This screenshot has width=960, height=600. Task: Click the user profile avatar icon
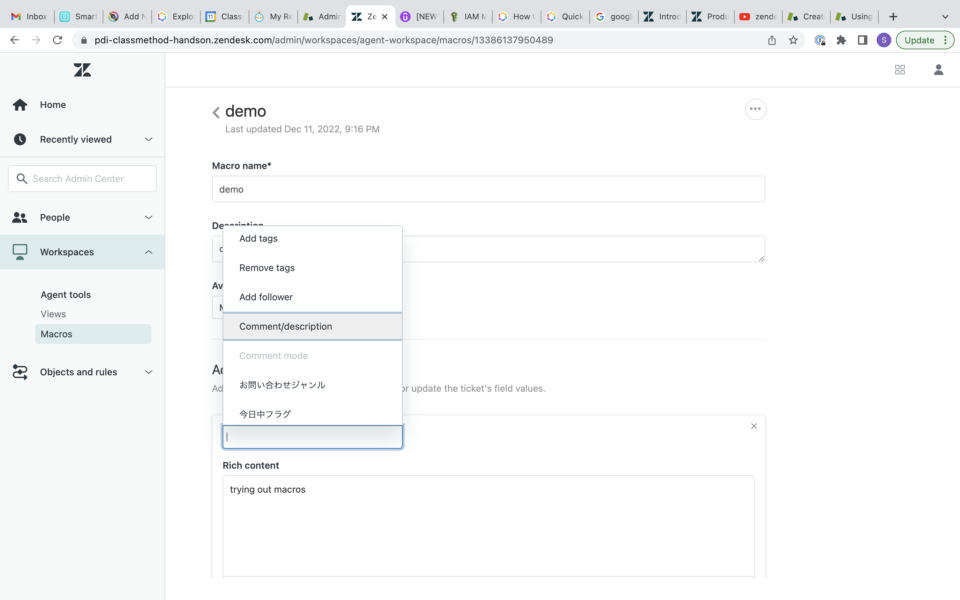(x=937, y=70)
